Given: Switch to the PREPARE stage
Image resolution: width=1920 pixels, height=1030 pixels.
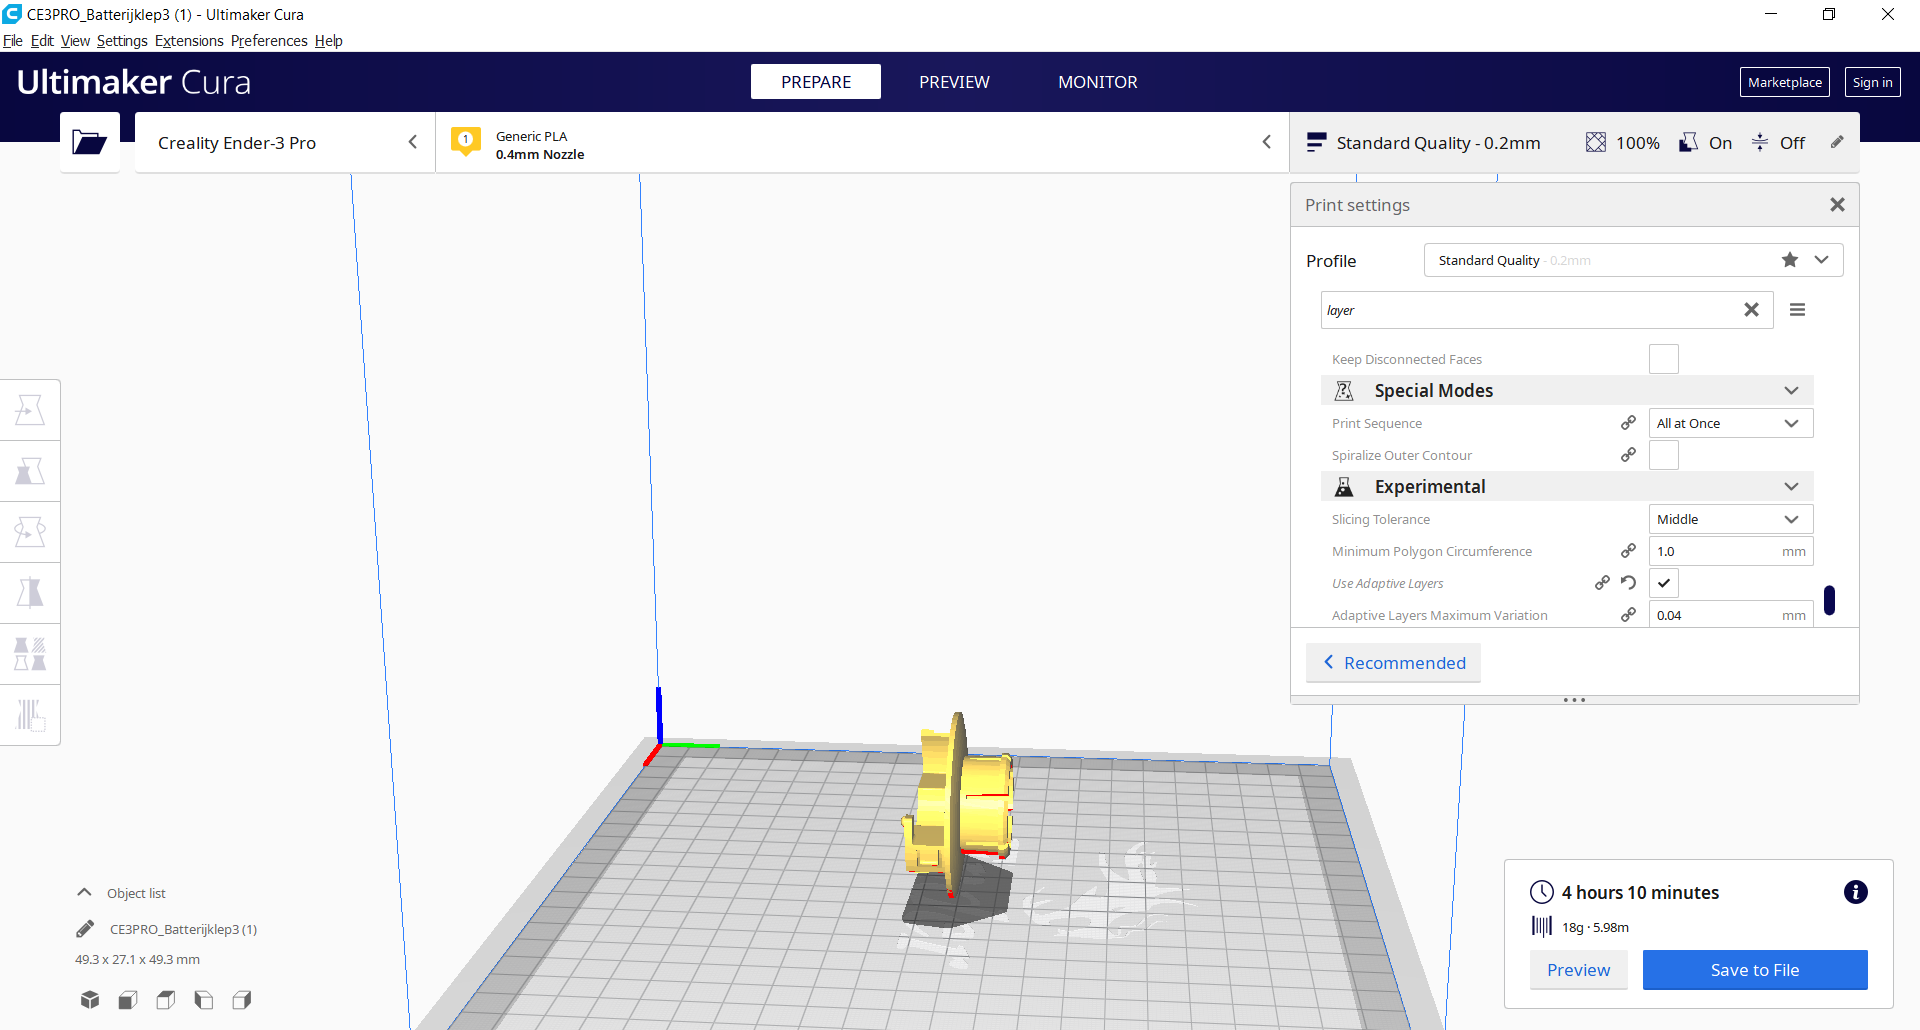Looking at the screenshot, I should click(816, 82).
